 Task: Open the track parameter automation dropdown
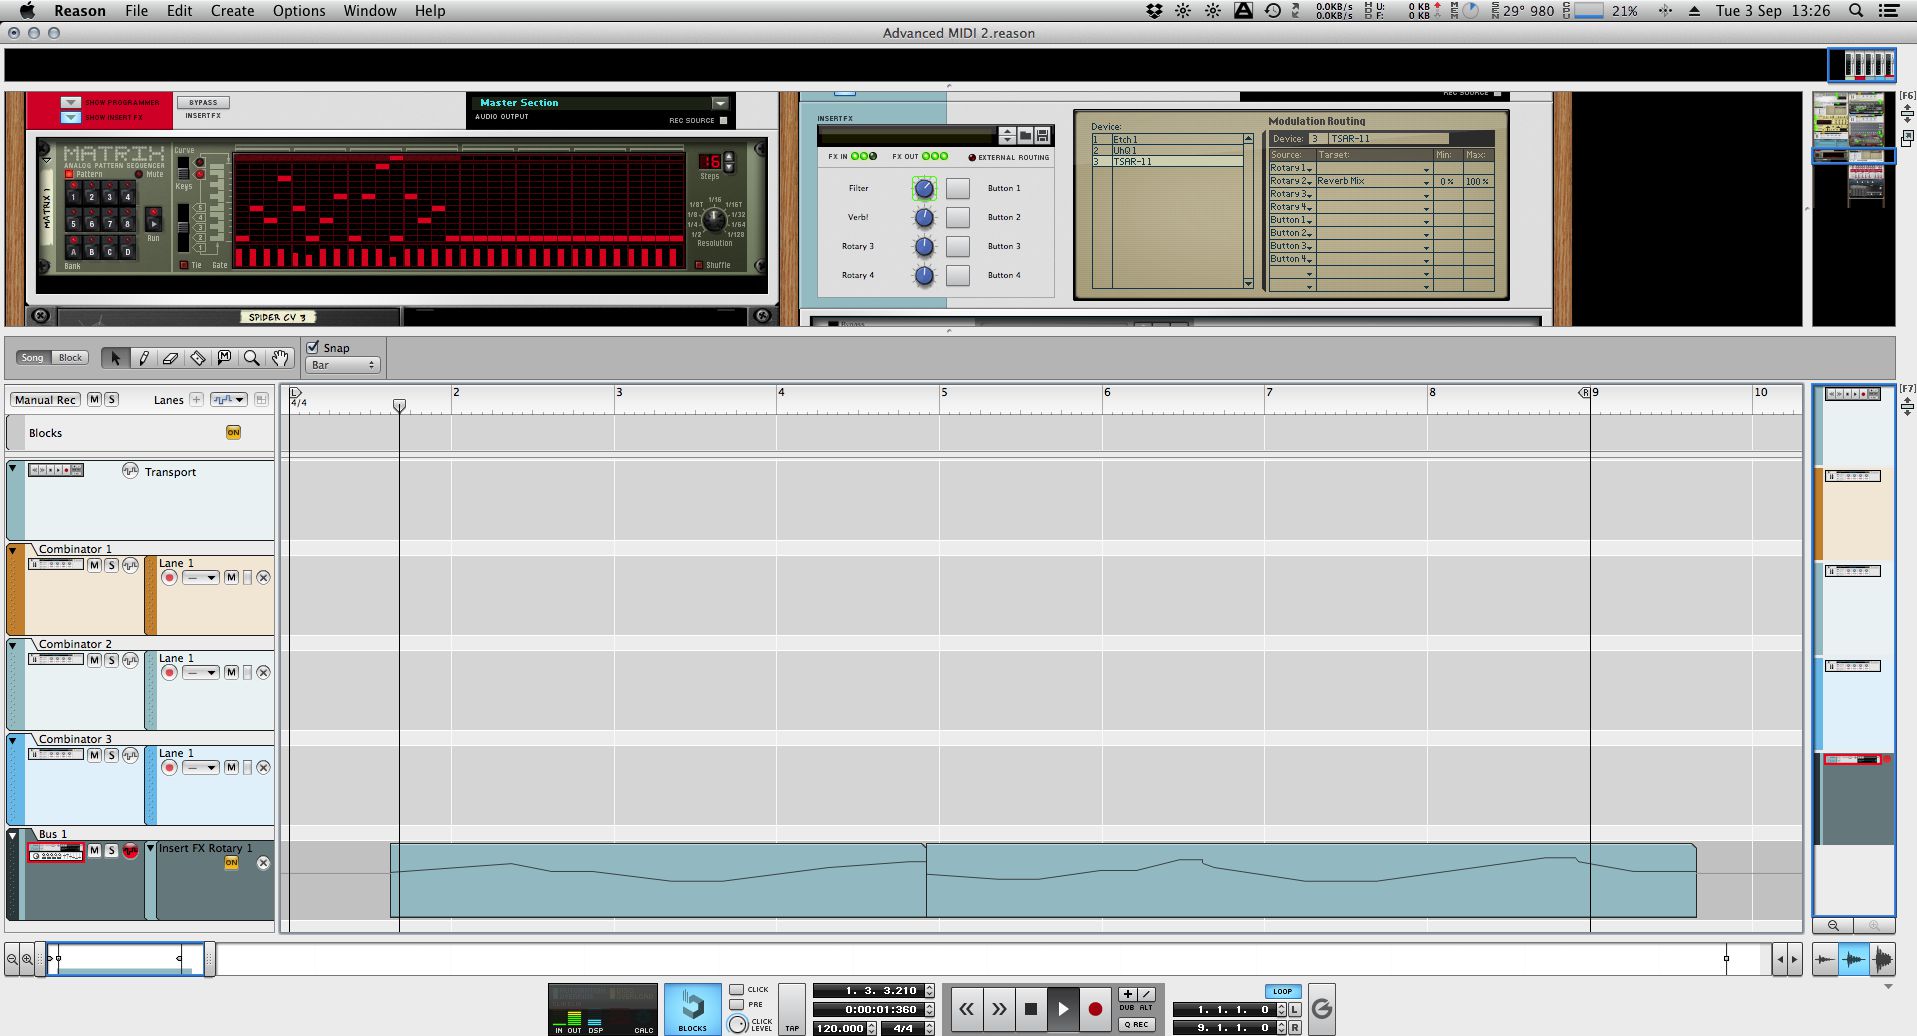coord(228,399)
